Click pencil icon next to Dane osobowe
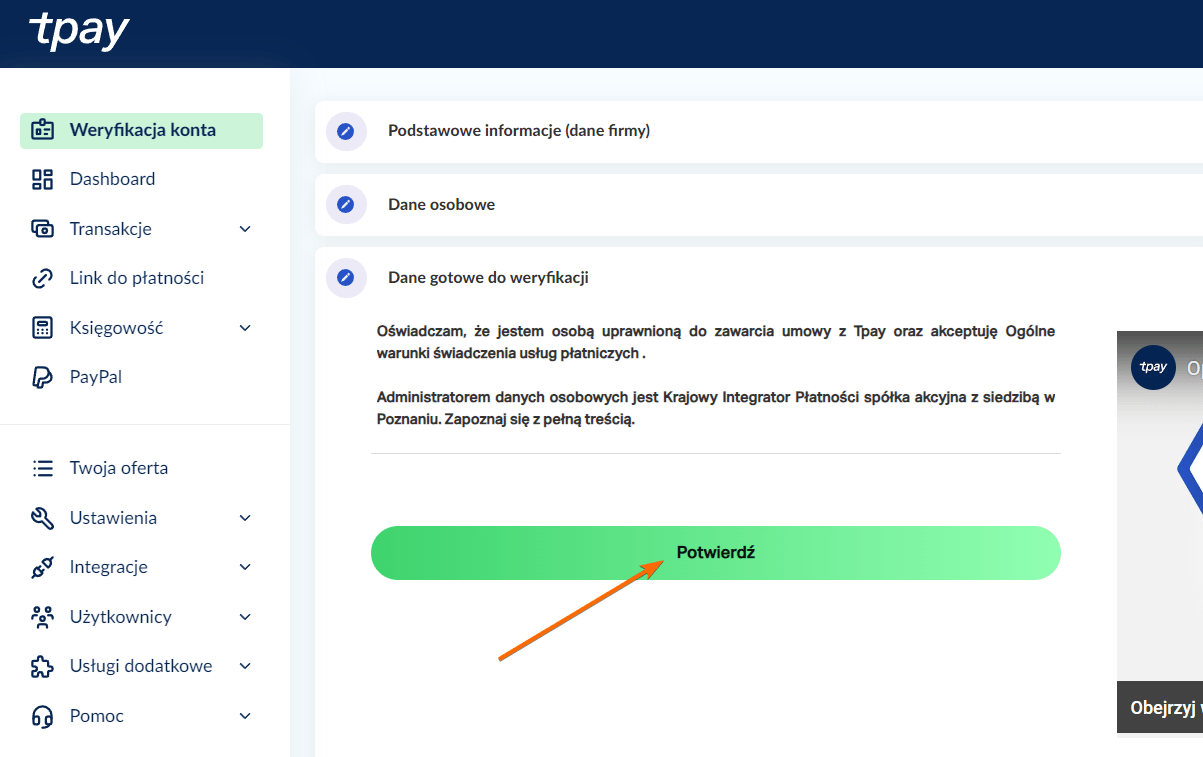 tap(346, 205)
